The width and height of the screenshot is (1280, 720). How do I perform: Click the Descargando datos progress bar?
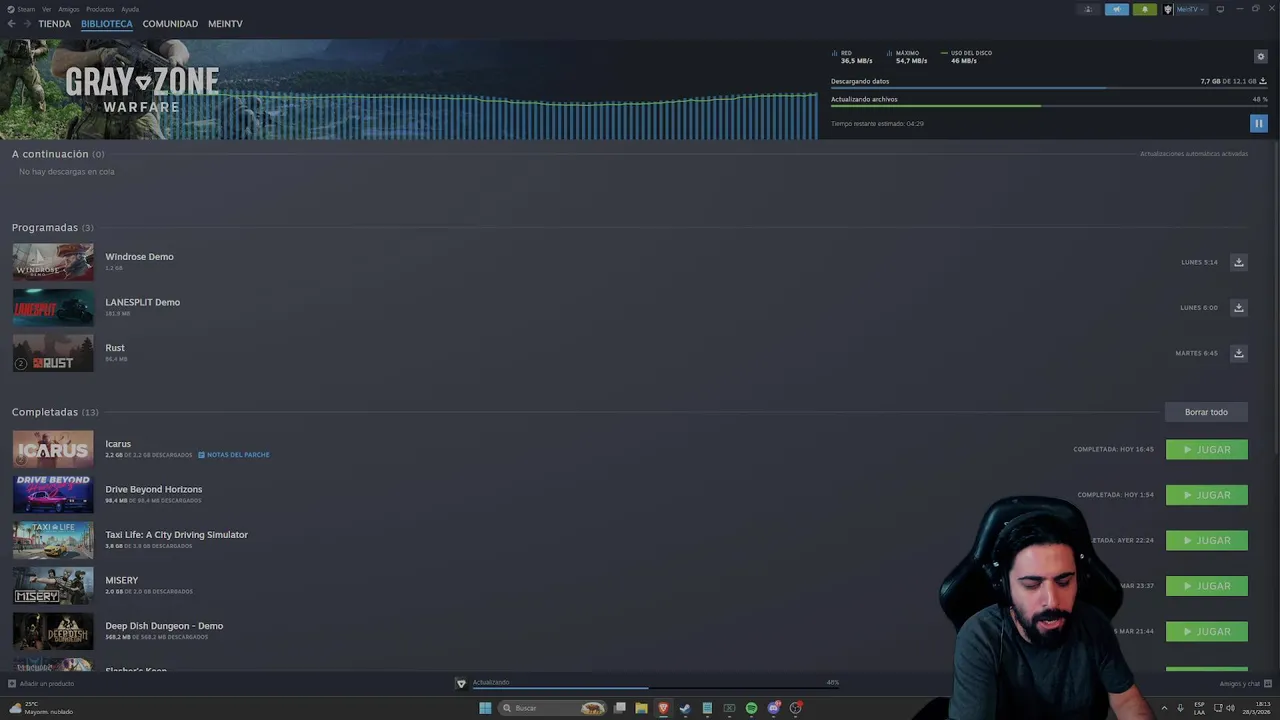1049,88
